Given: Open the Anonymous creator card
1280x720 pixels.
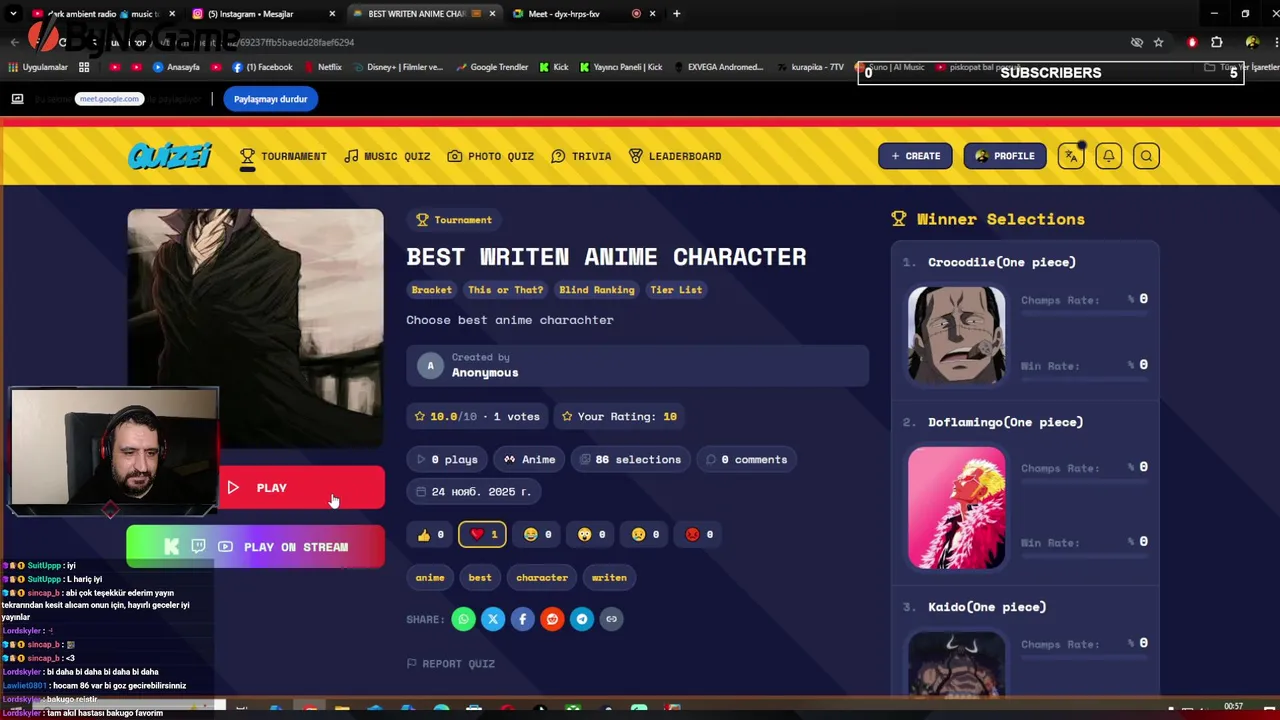Looking at the screenshot, I should (x=637, y=365).
